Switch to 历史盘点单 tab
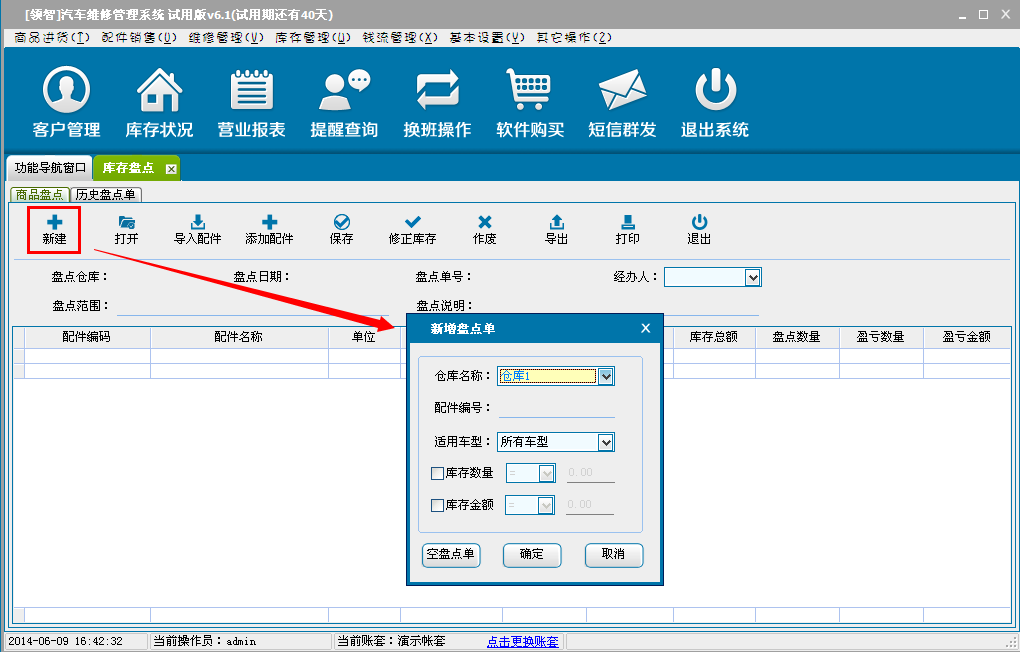 105,195
